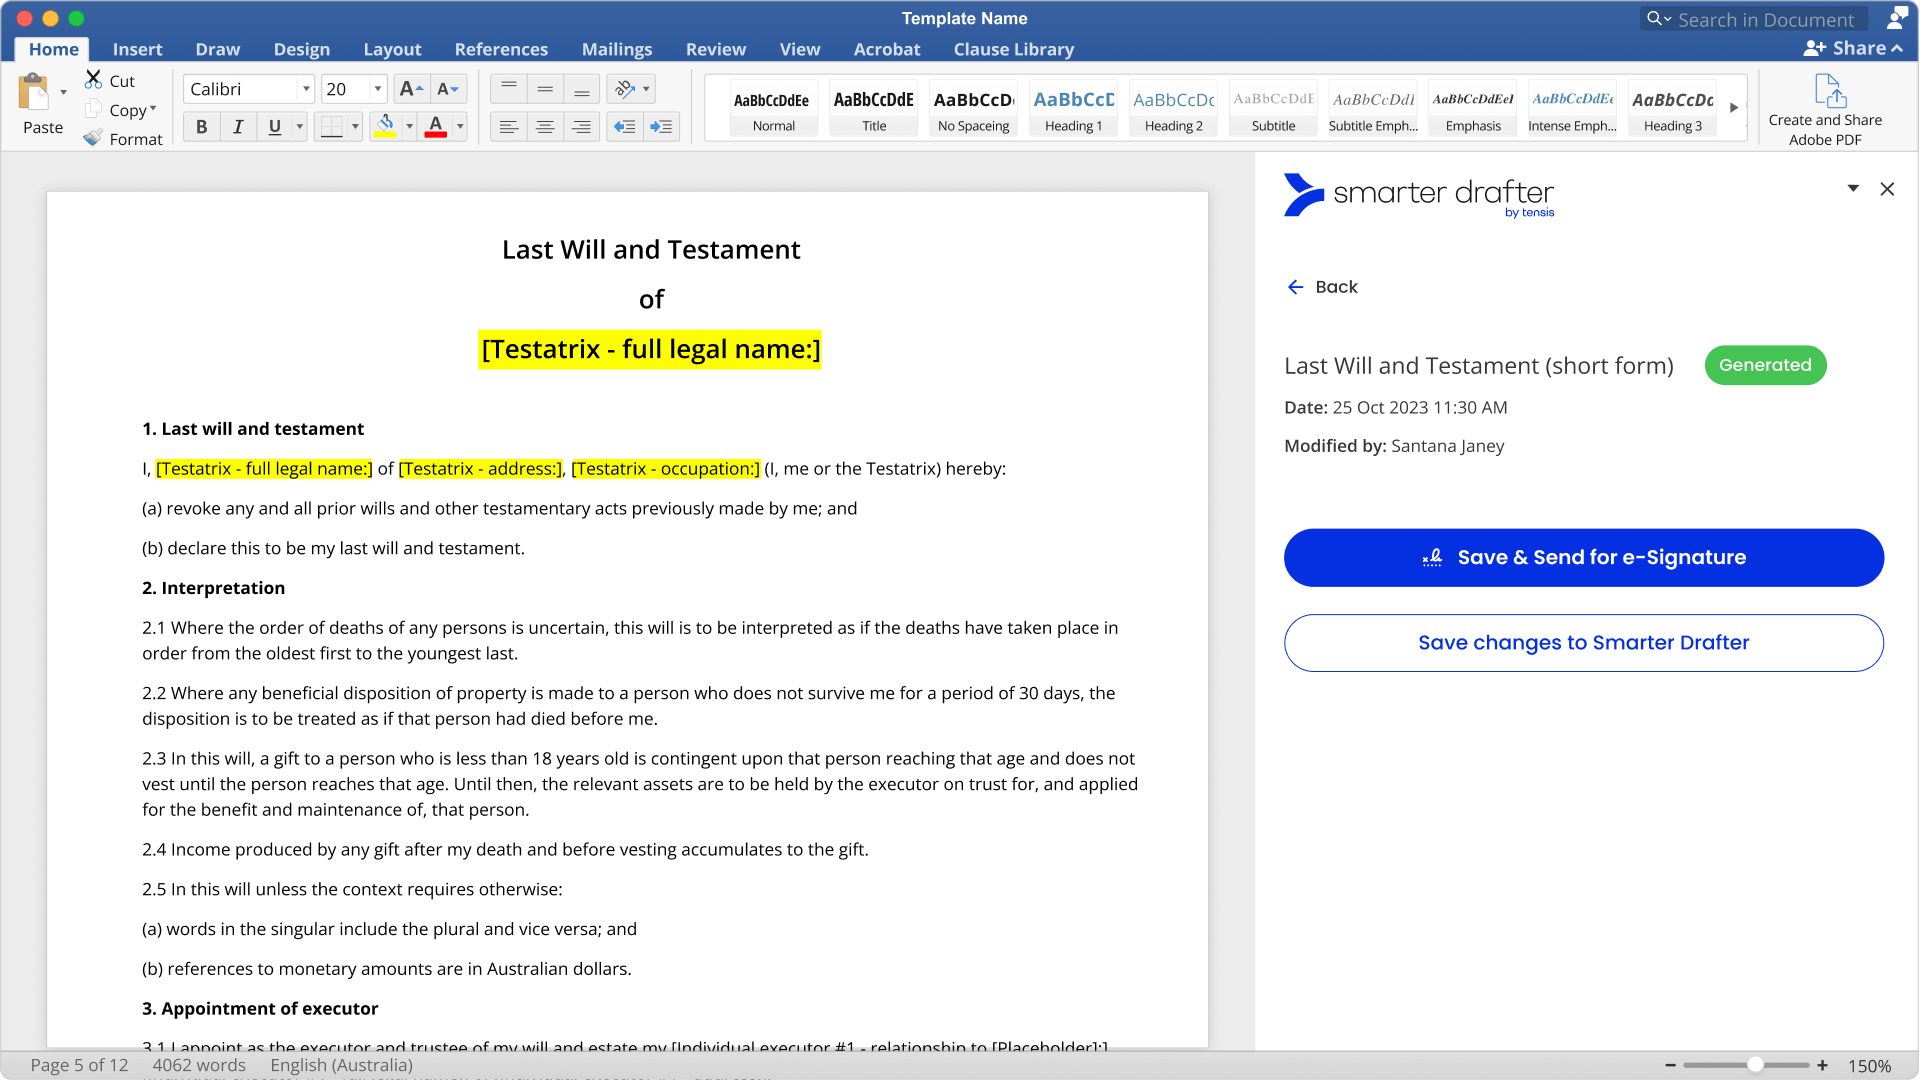Click the 4062 words count
Viewport: 1920px width, 1080px height.
[x=199, y=1065]
